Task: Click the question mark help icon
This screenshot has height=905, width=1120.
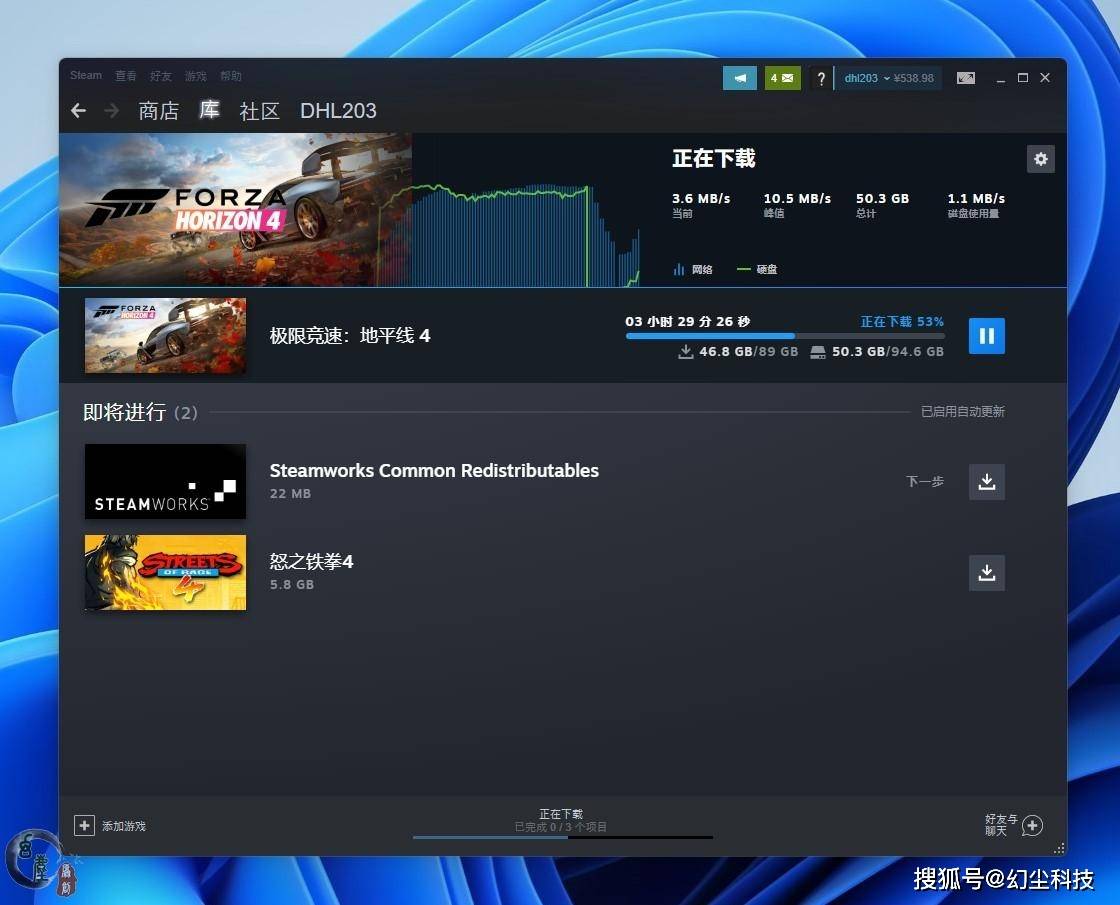Action: point(821,78)
